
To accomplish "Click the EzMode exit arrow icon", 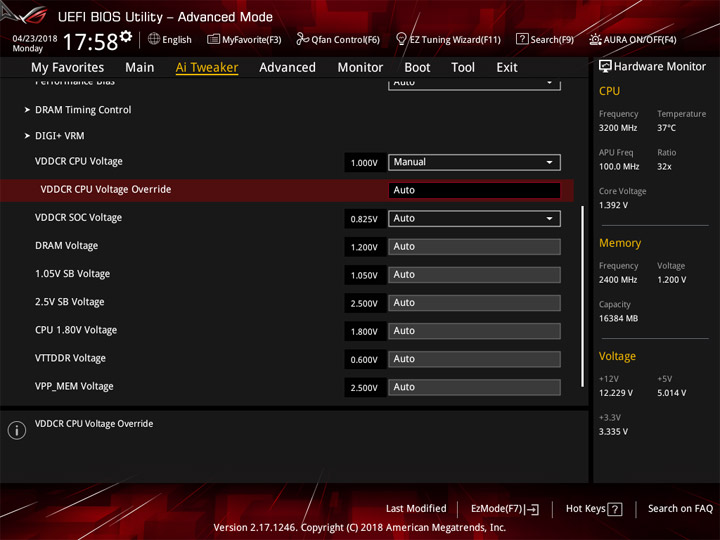I will click(x=532, y=509).
